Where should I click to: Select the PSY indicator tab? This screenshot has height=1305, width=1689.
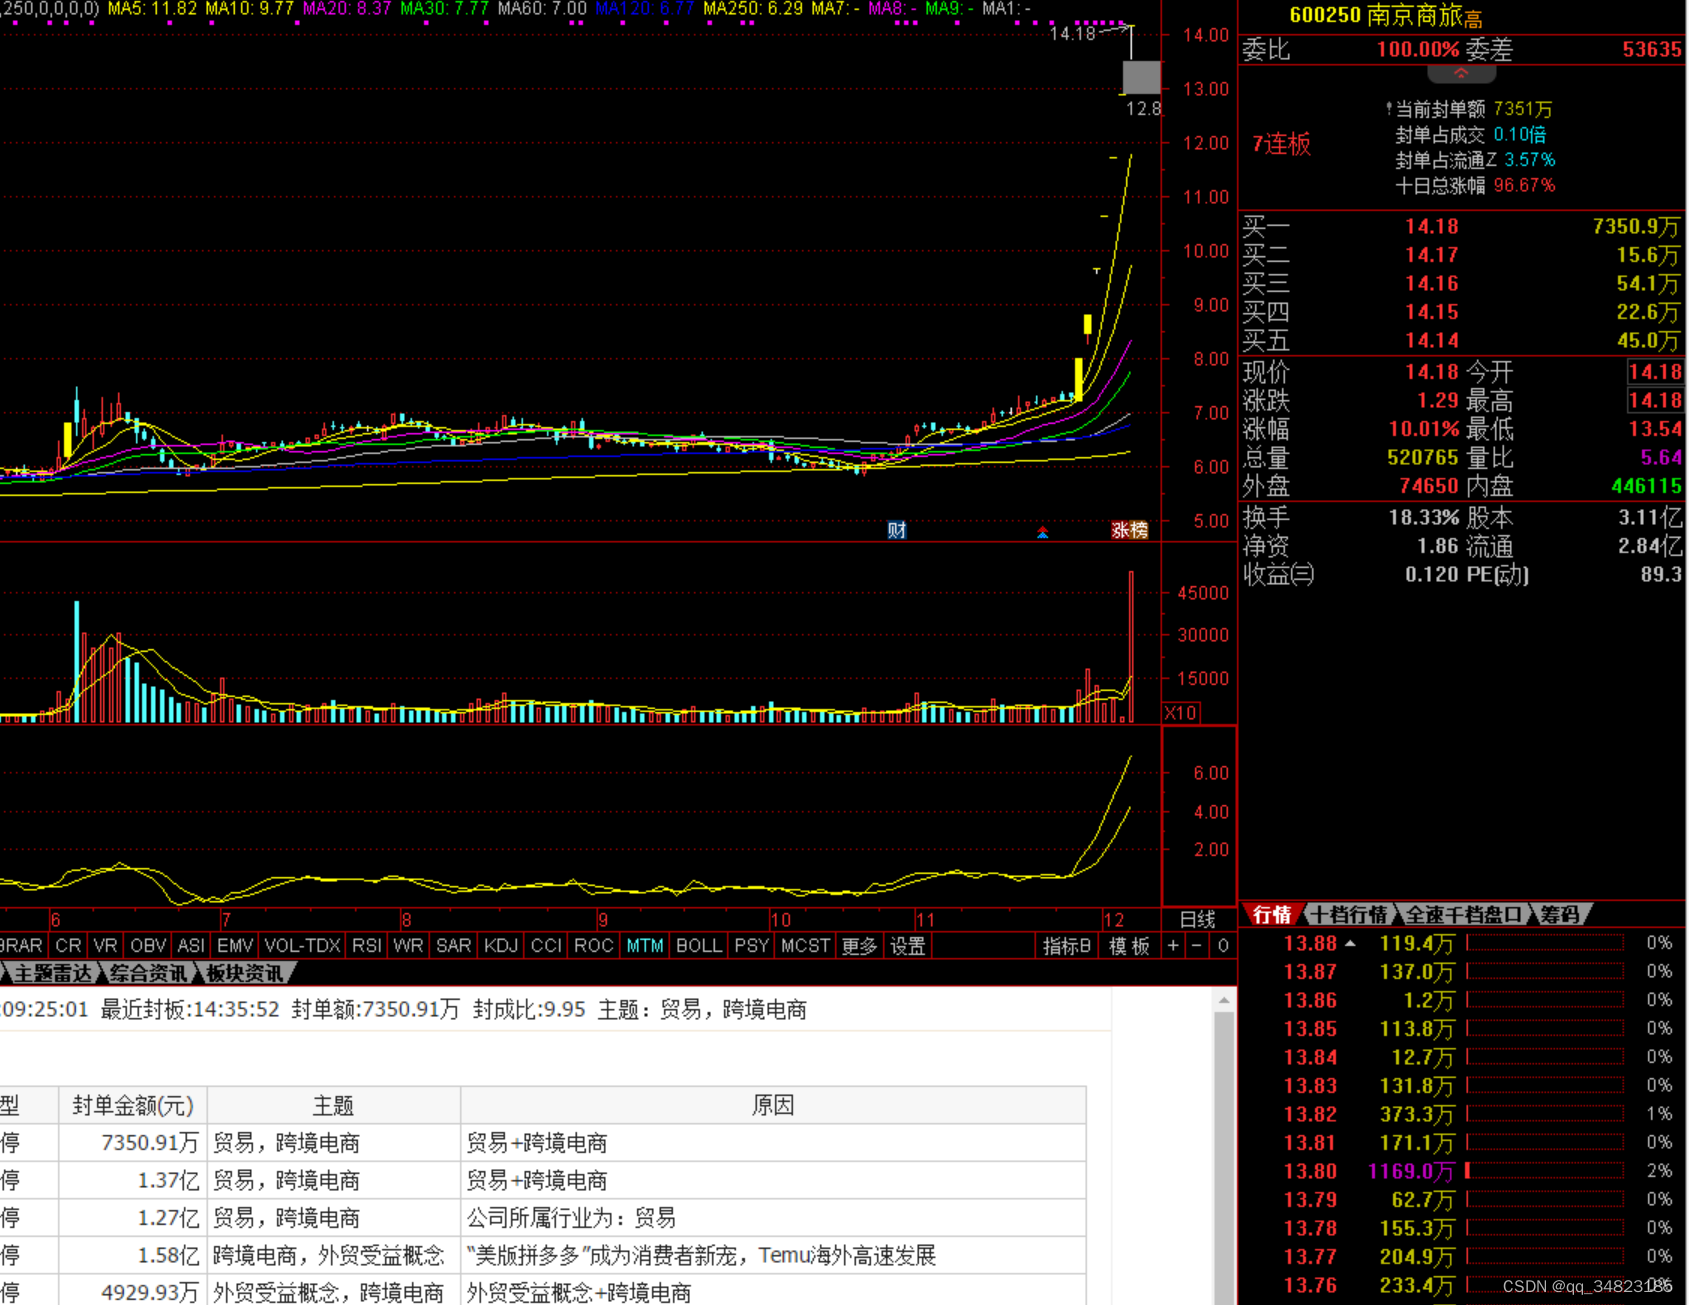(752, 945)
